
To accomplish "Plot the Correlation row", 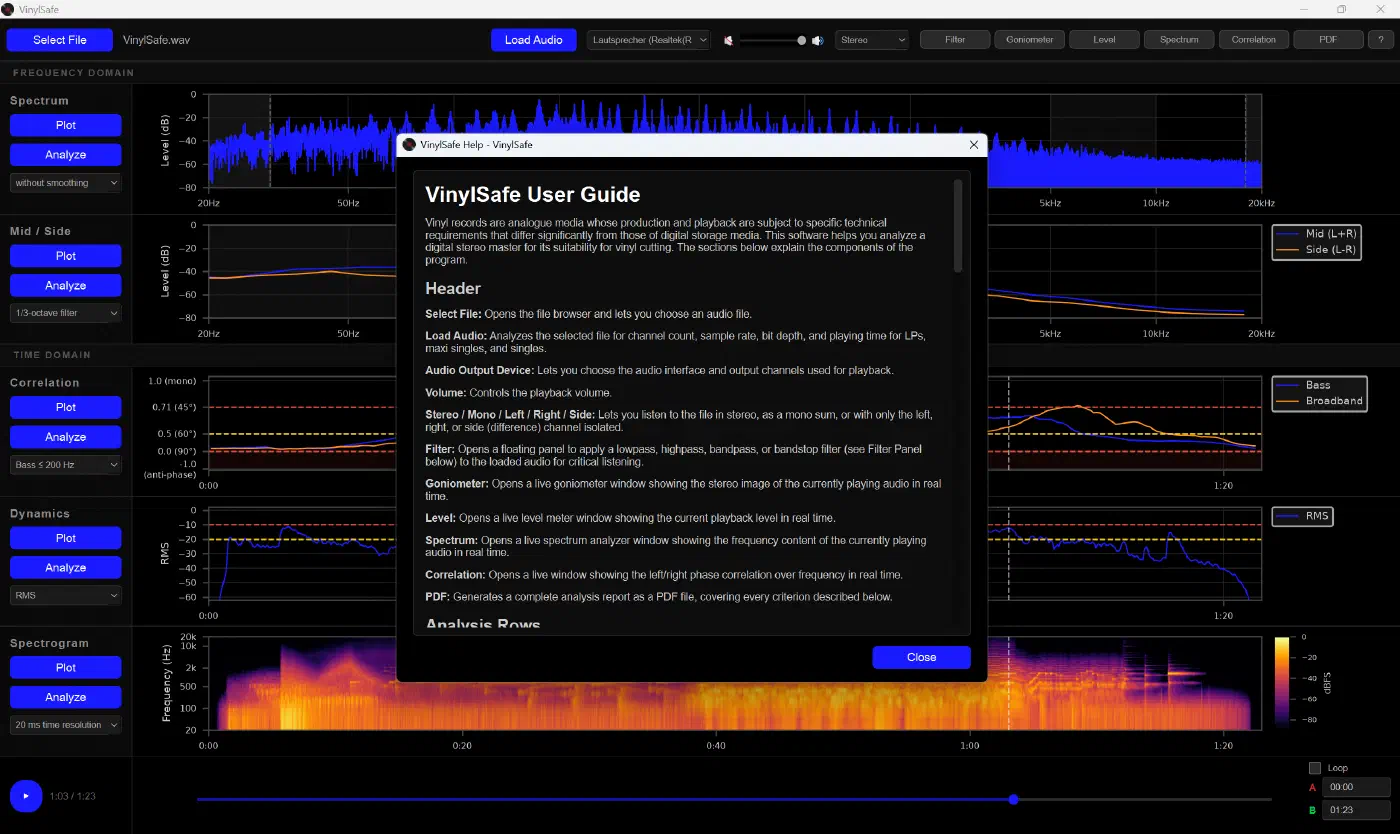I will pos(66,407).
